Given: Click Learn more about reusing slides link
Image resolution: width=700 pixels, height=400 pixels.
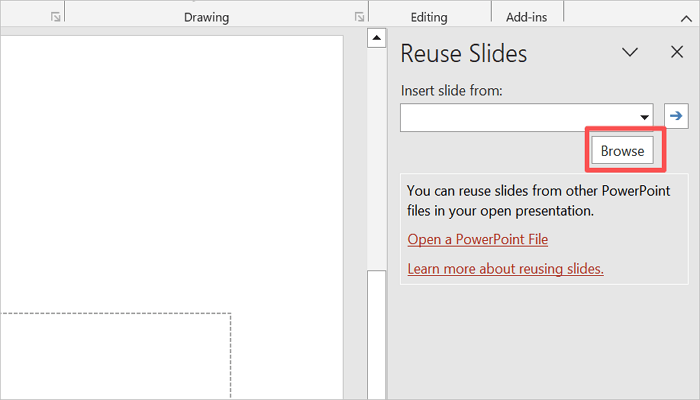Looking at the screenshot, I should 505,269.
